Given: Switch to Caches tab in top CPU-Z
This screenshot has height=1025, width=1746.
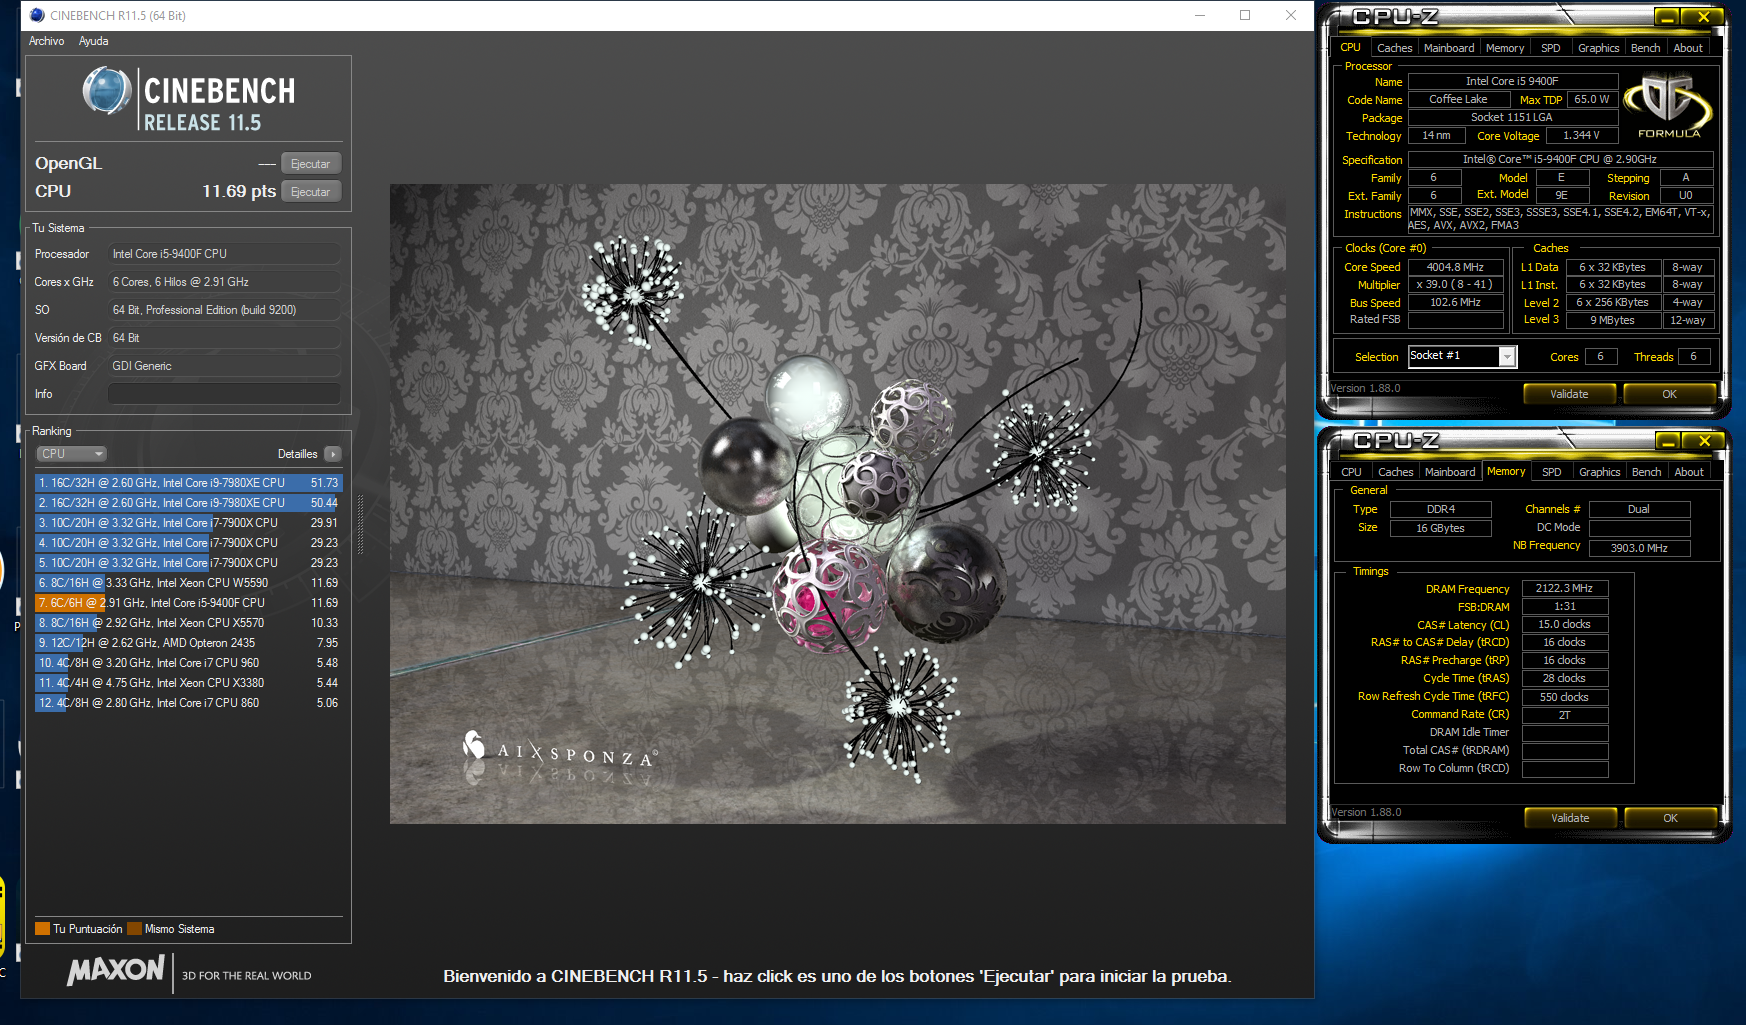Looking at the screenshot, I should click(x=1394, y=48).
